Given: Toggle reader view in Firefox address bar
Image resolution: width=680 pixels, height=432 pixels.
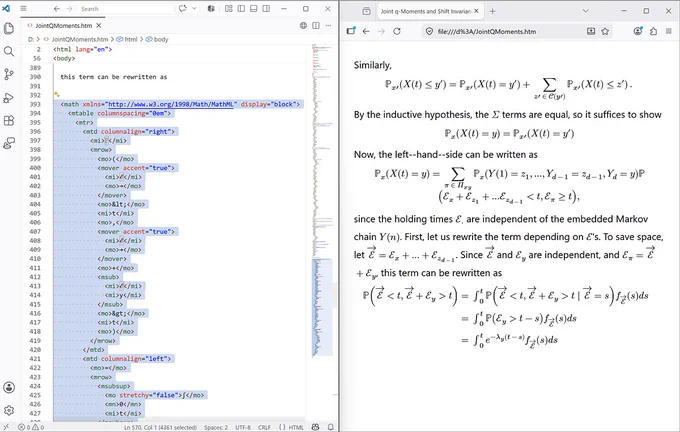Looking at the screenshot, I should 591,31.
